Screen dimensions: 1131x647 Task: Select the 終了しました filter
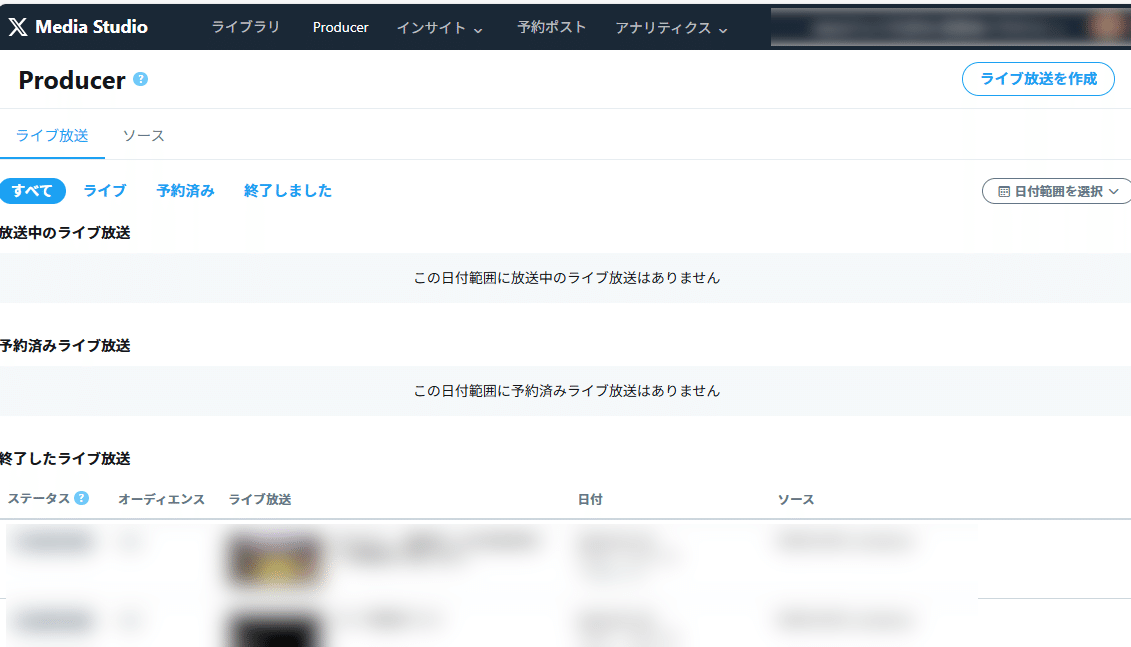(288, 190)
